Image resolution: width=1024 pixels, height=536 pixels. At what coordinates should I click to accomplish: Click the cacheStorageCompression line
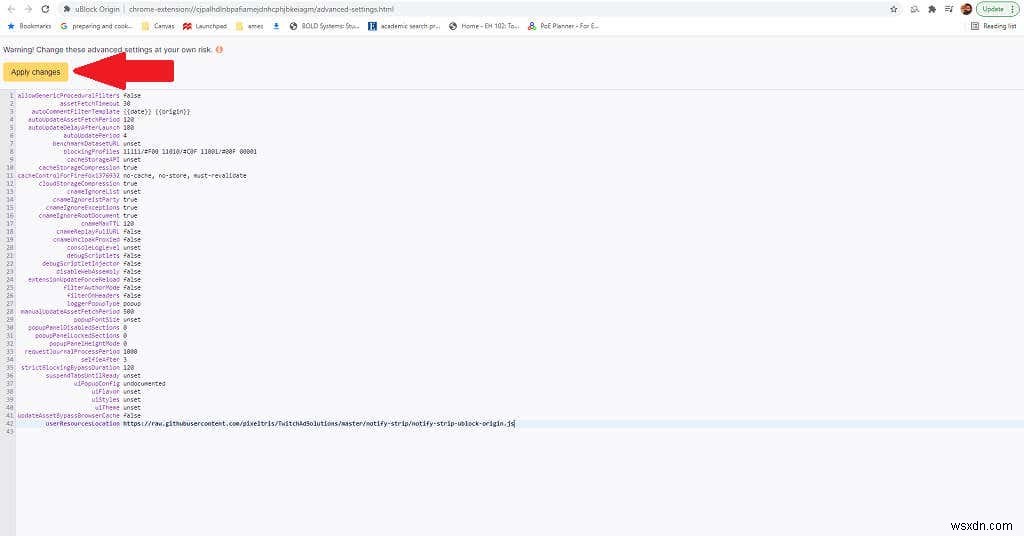[88, 168]
